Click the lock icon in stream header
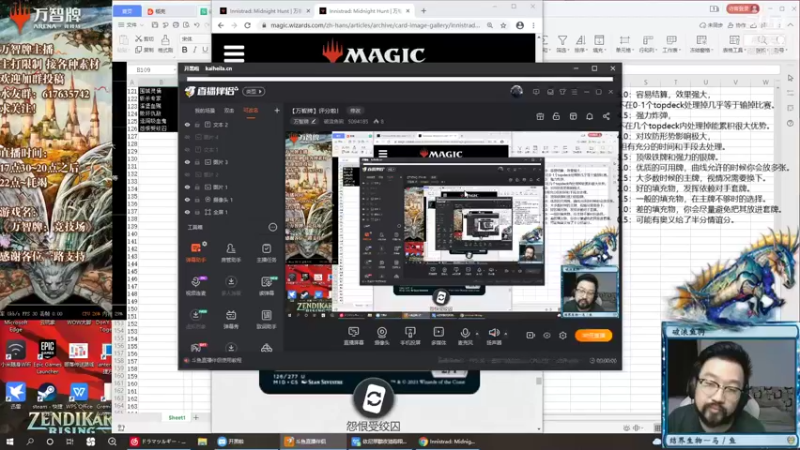800x450 pixels. [x=556, y=116]
